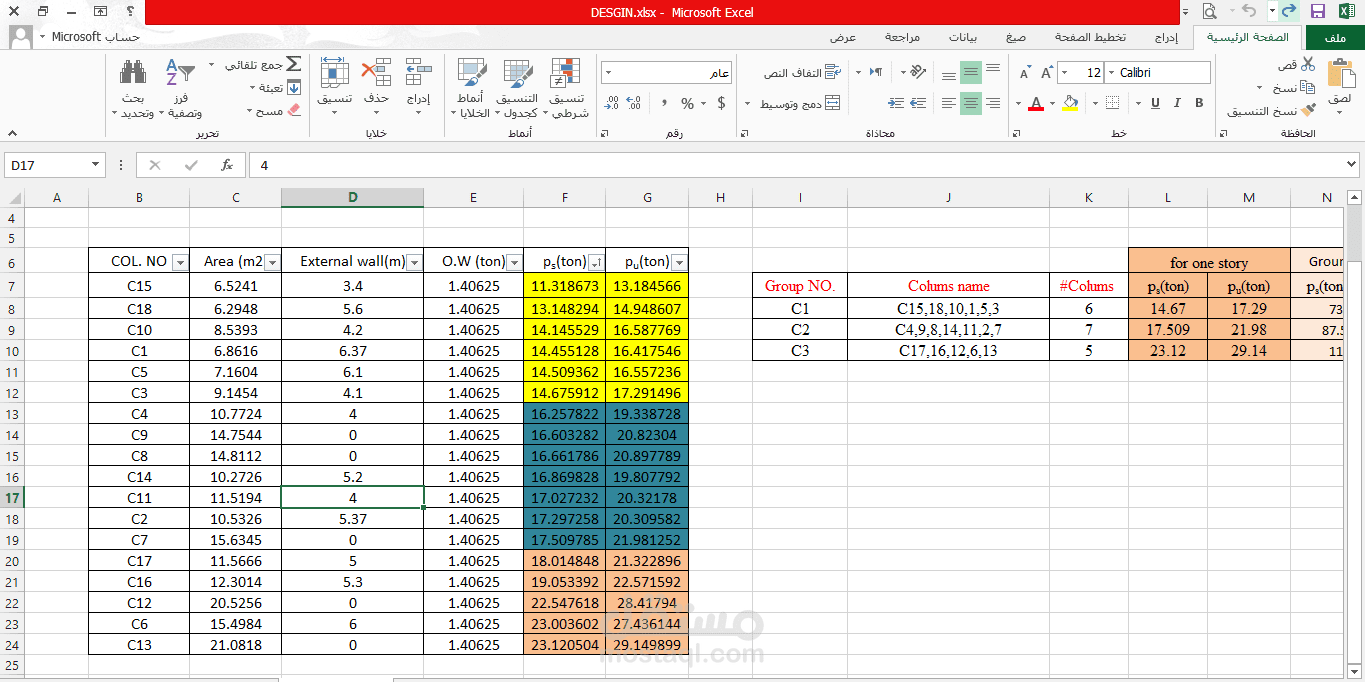This screenshot has height=682, width=1365.
Task: Click the accounting dollar format icon
Action: [721, 103]
